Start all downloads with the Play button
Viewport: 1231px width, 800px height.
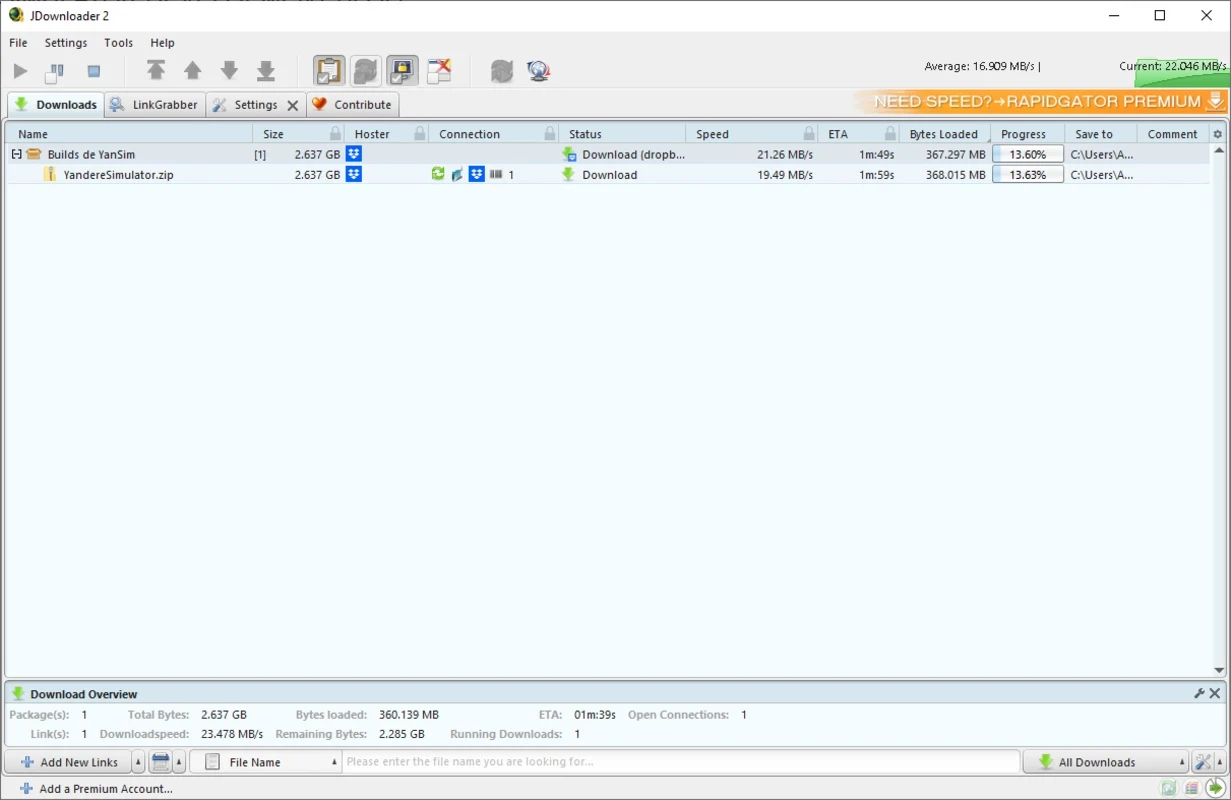pyautogui.click(x=20, y=71)
